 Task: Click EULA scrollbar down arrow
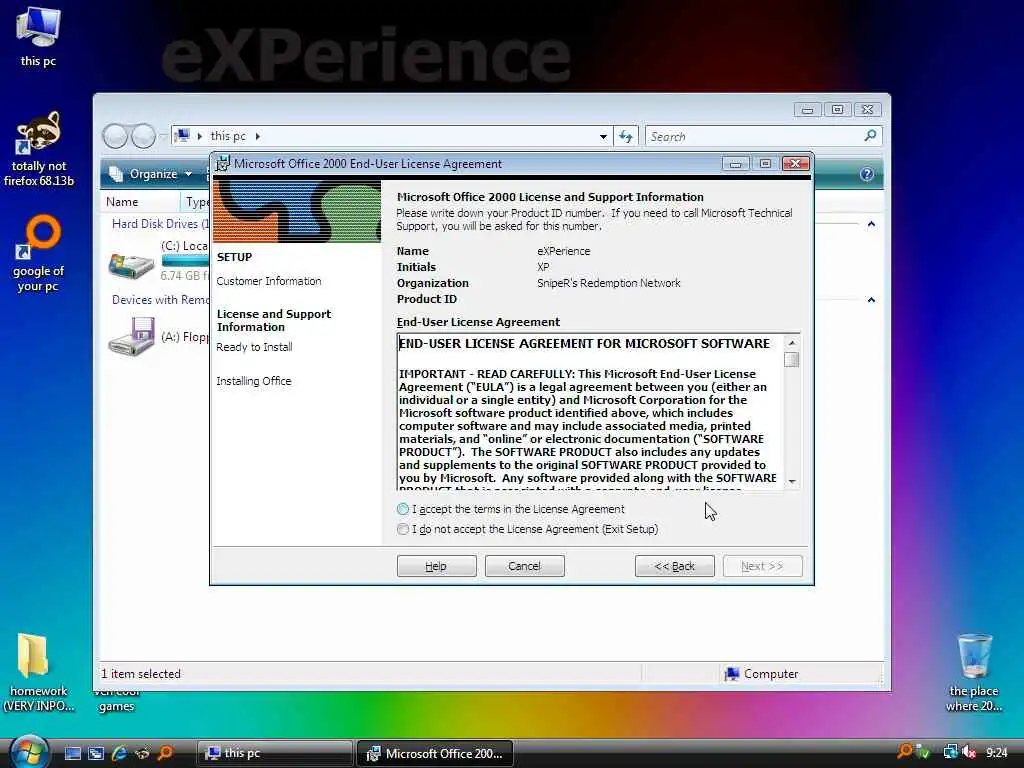792,481
